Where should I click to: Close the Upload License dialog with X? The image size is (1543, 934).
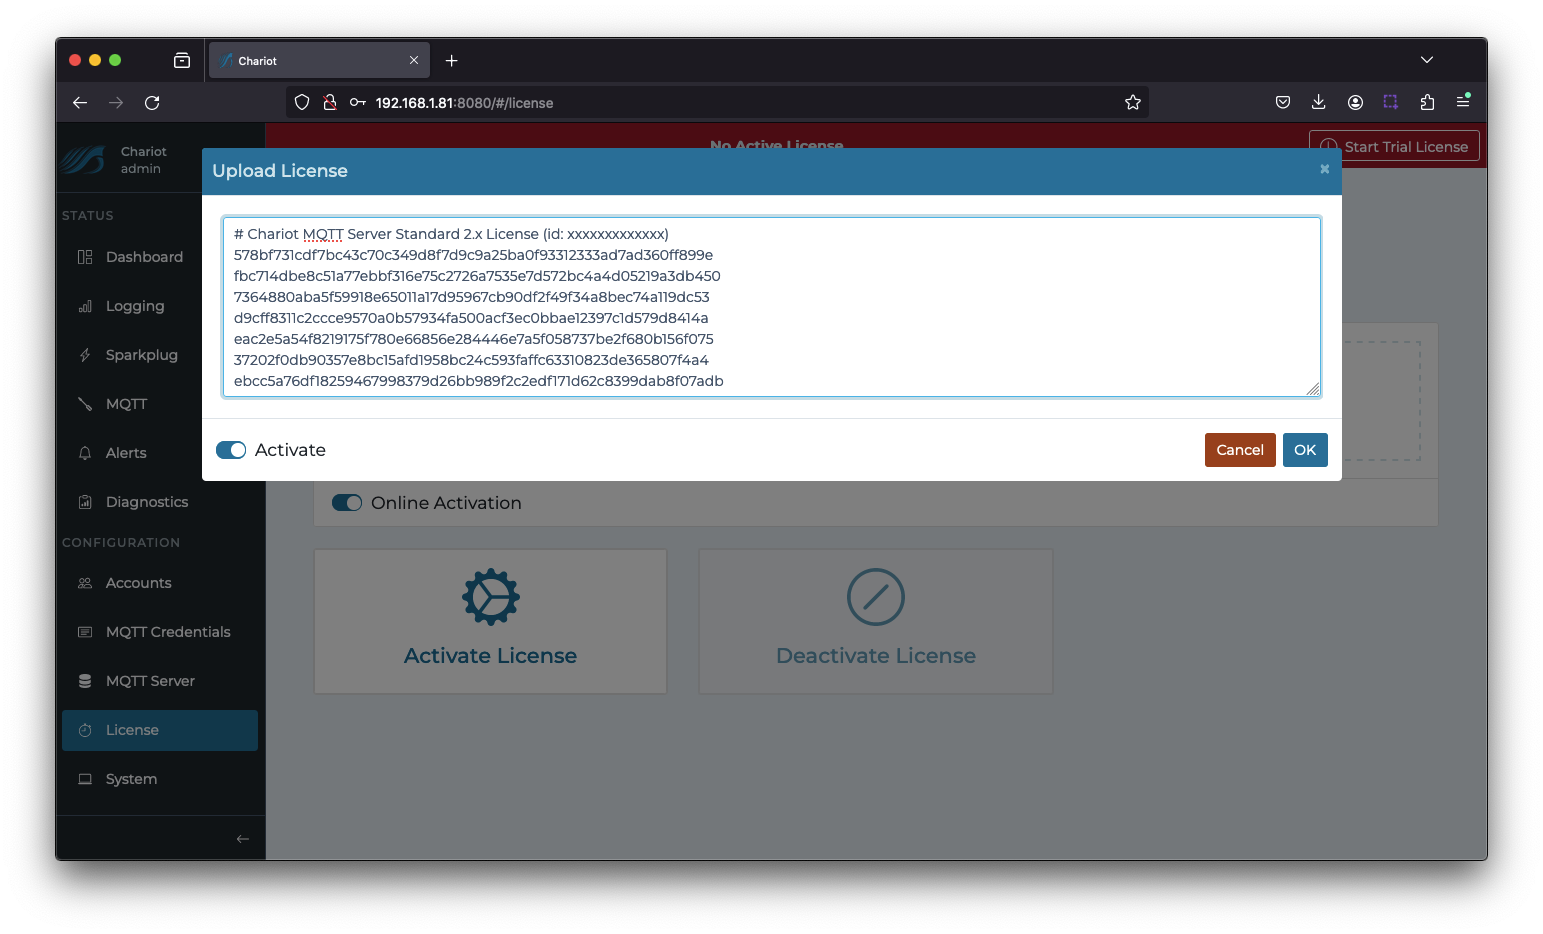[1324, 169]
